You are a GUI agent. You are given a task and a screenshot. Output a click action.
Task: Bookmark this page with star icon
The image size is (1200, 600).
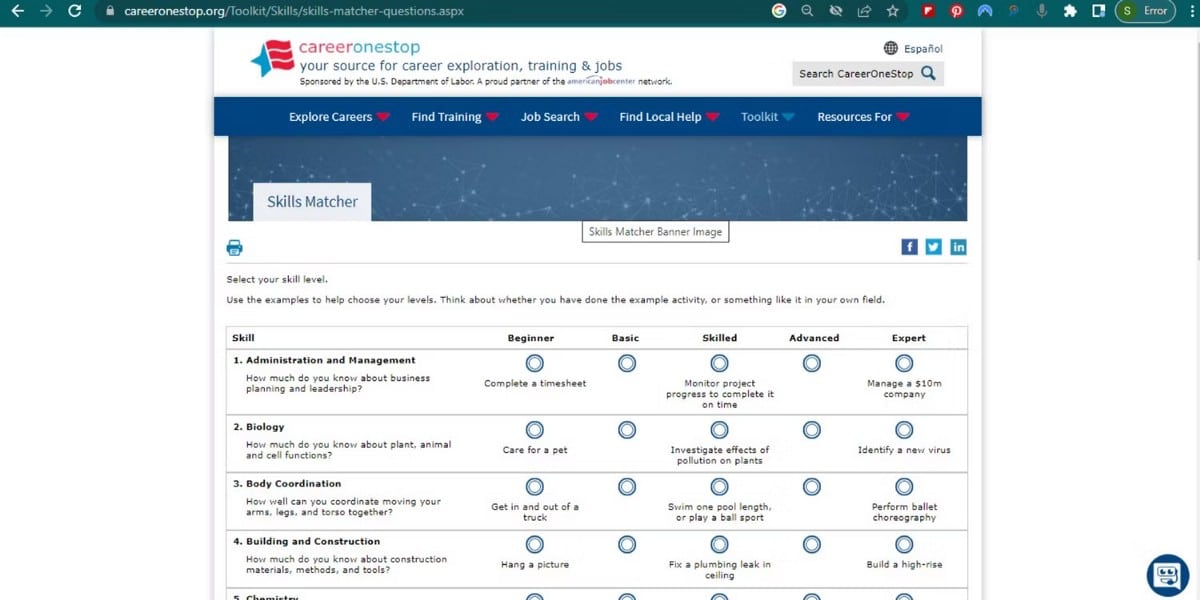(893, 11)
